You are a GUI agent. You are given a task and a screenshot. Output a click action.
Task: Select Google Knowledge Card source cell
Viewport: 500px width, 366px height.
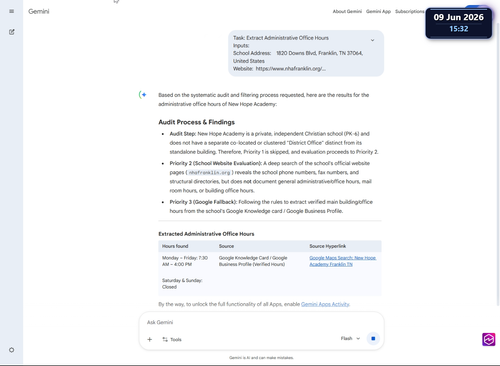point(253,261)
